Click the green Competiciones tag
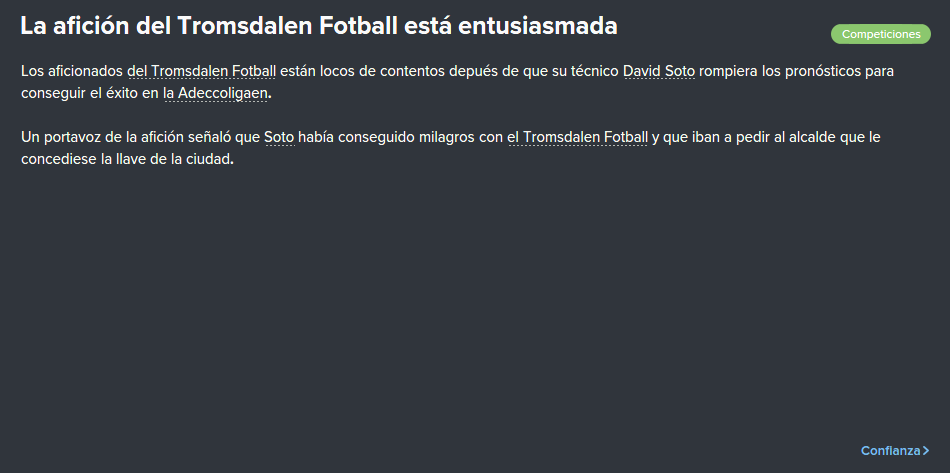This screenshot has height=473, width=950. [x=880, y=35]
